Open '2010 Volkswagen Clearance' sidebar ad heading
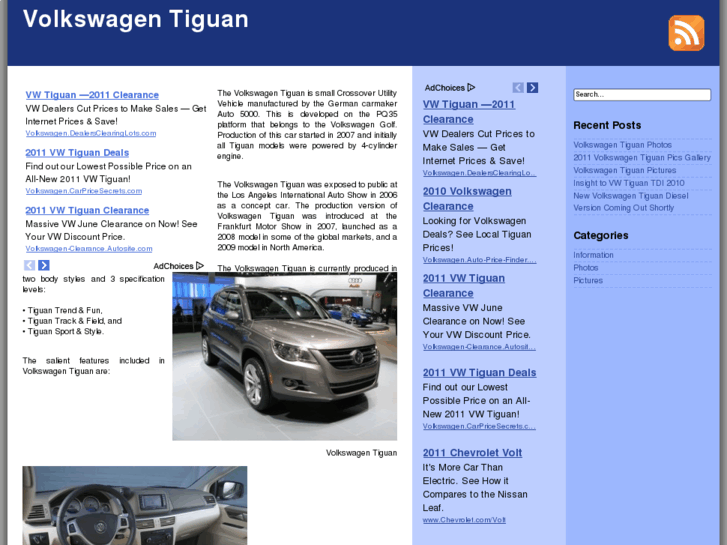 click(x=467, y=199)
